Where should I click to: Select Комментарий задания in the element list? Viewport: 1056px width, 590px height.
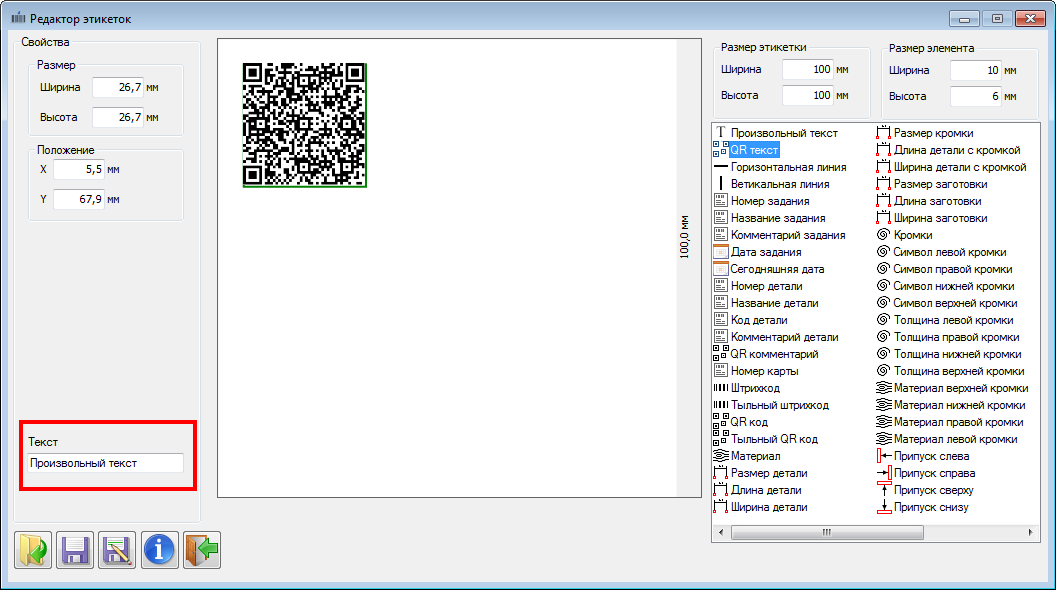[x=788, y=234]
